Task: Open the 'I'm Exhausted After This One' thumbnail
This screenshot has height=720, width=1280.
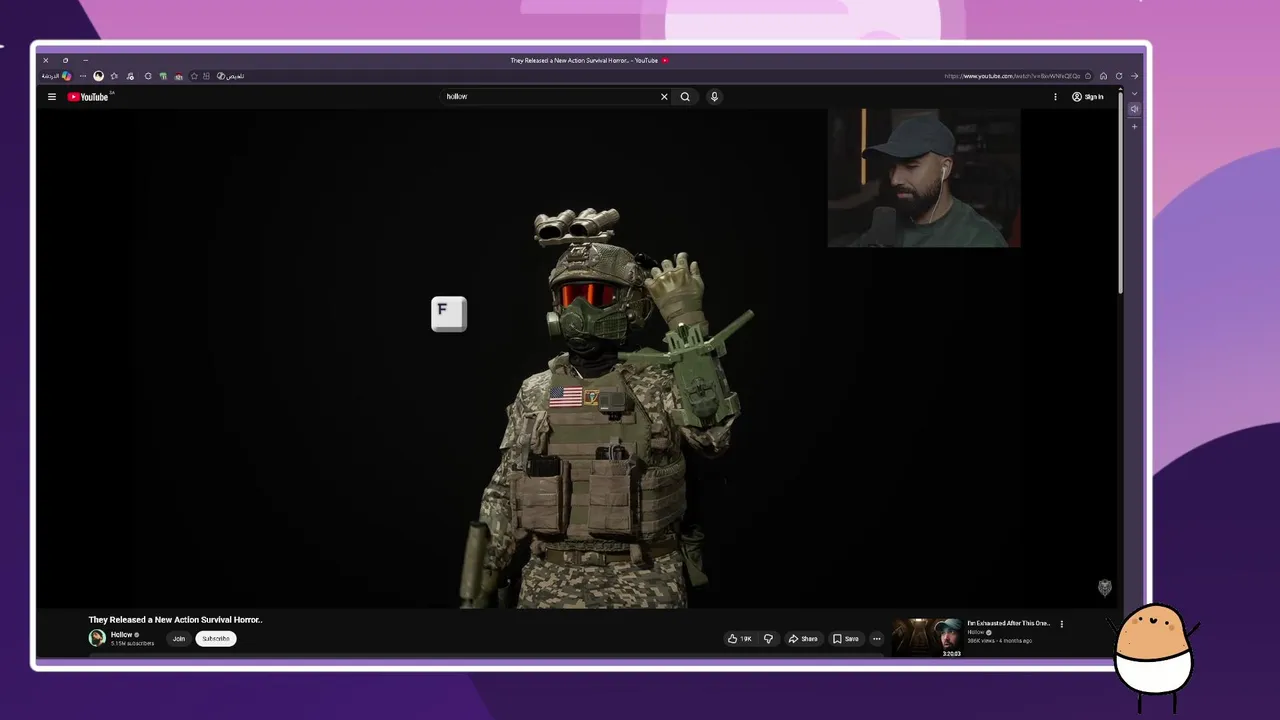Action: click(x=927, y=638)
